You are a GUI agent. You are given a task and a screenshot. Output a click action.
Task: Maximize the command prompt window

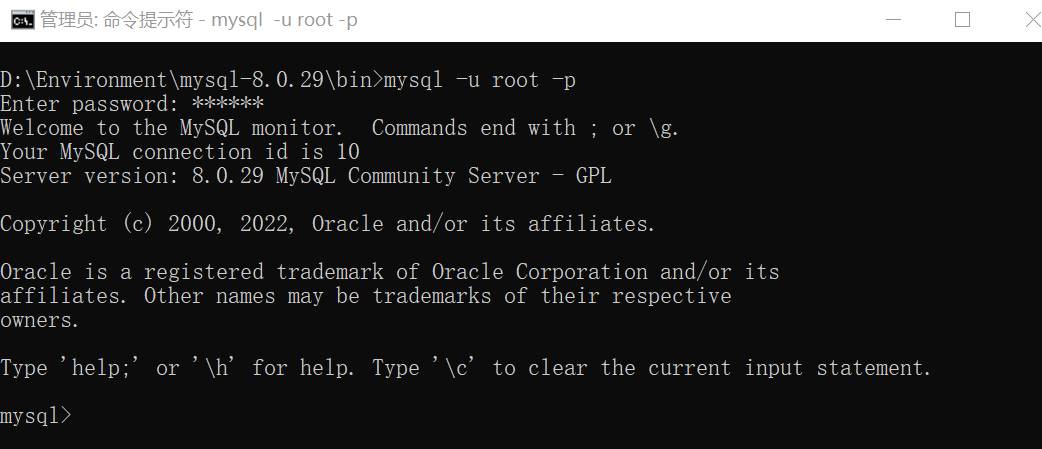tap(962, 20)
